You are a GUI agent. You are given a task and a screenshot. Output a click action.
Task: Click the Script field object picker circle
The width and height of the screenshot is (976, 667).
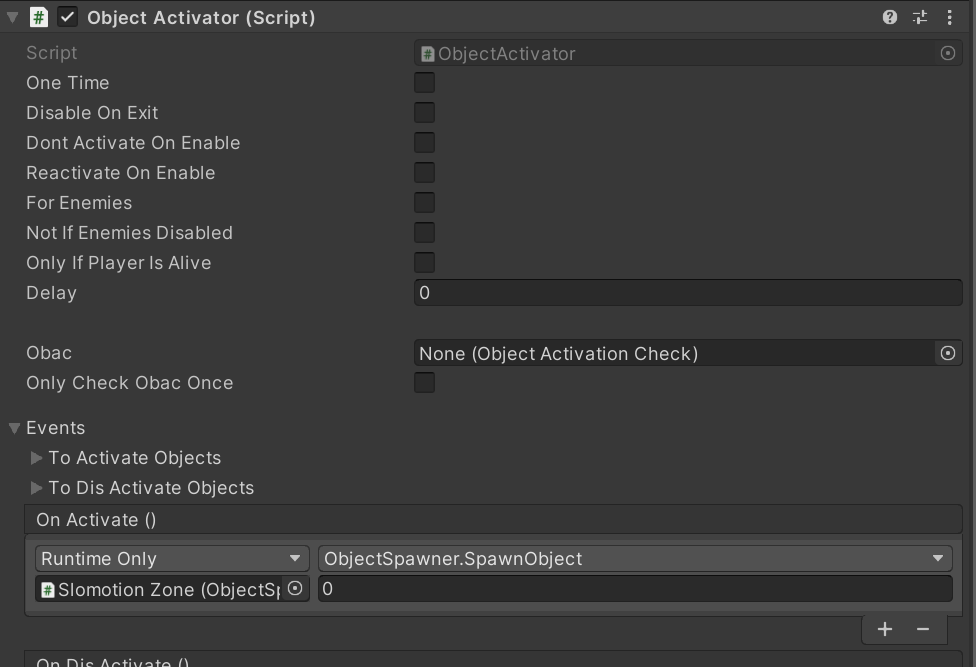948,53
